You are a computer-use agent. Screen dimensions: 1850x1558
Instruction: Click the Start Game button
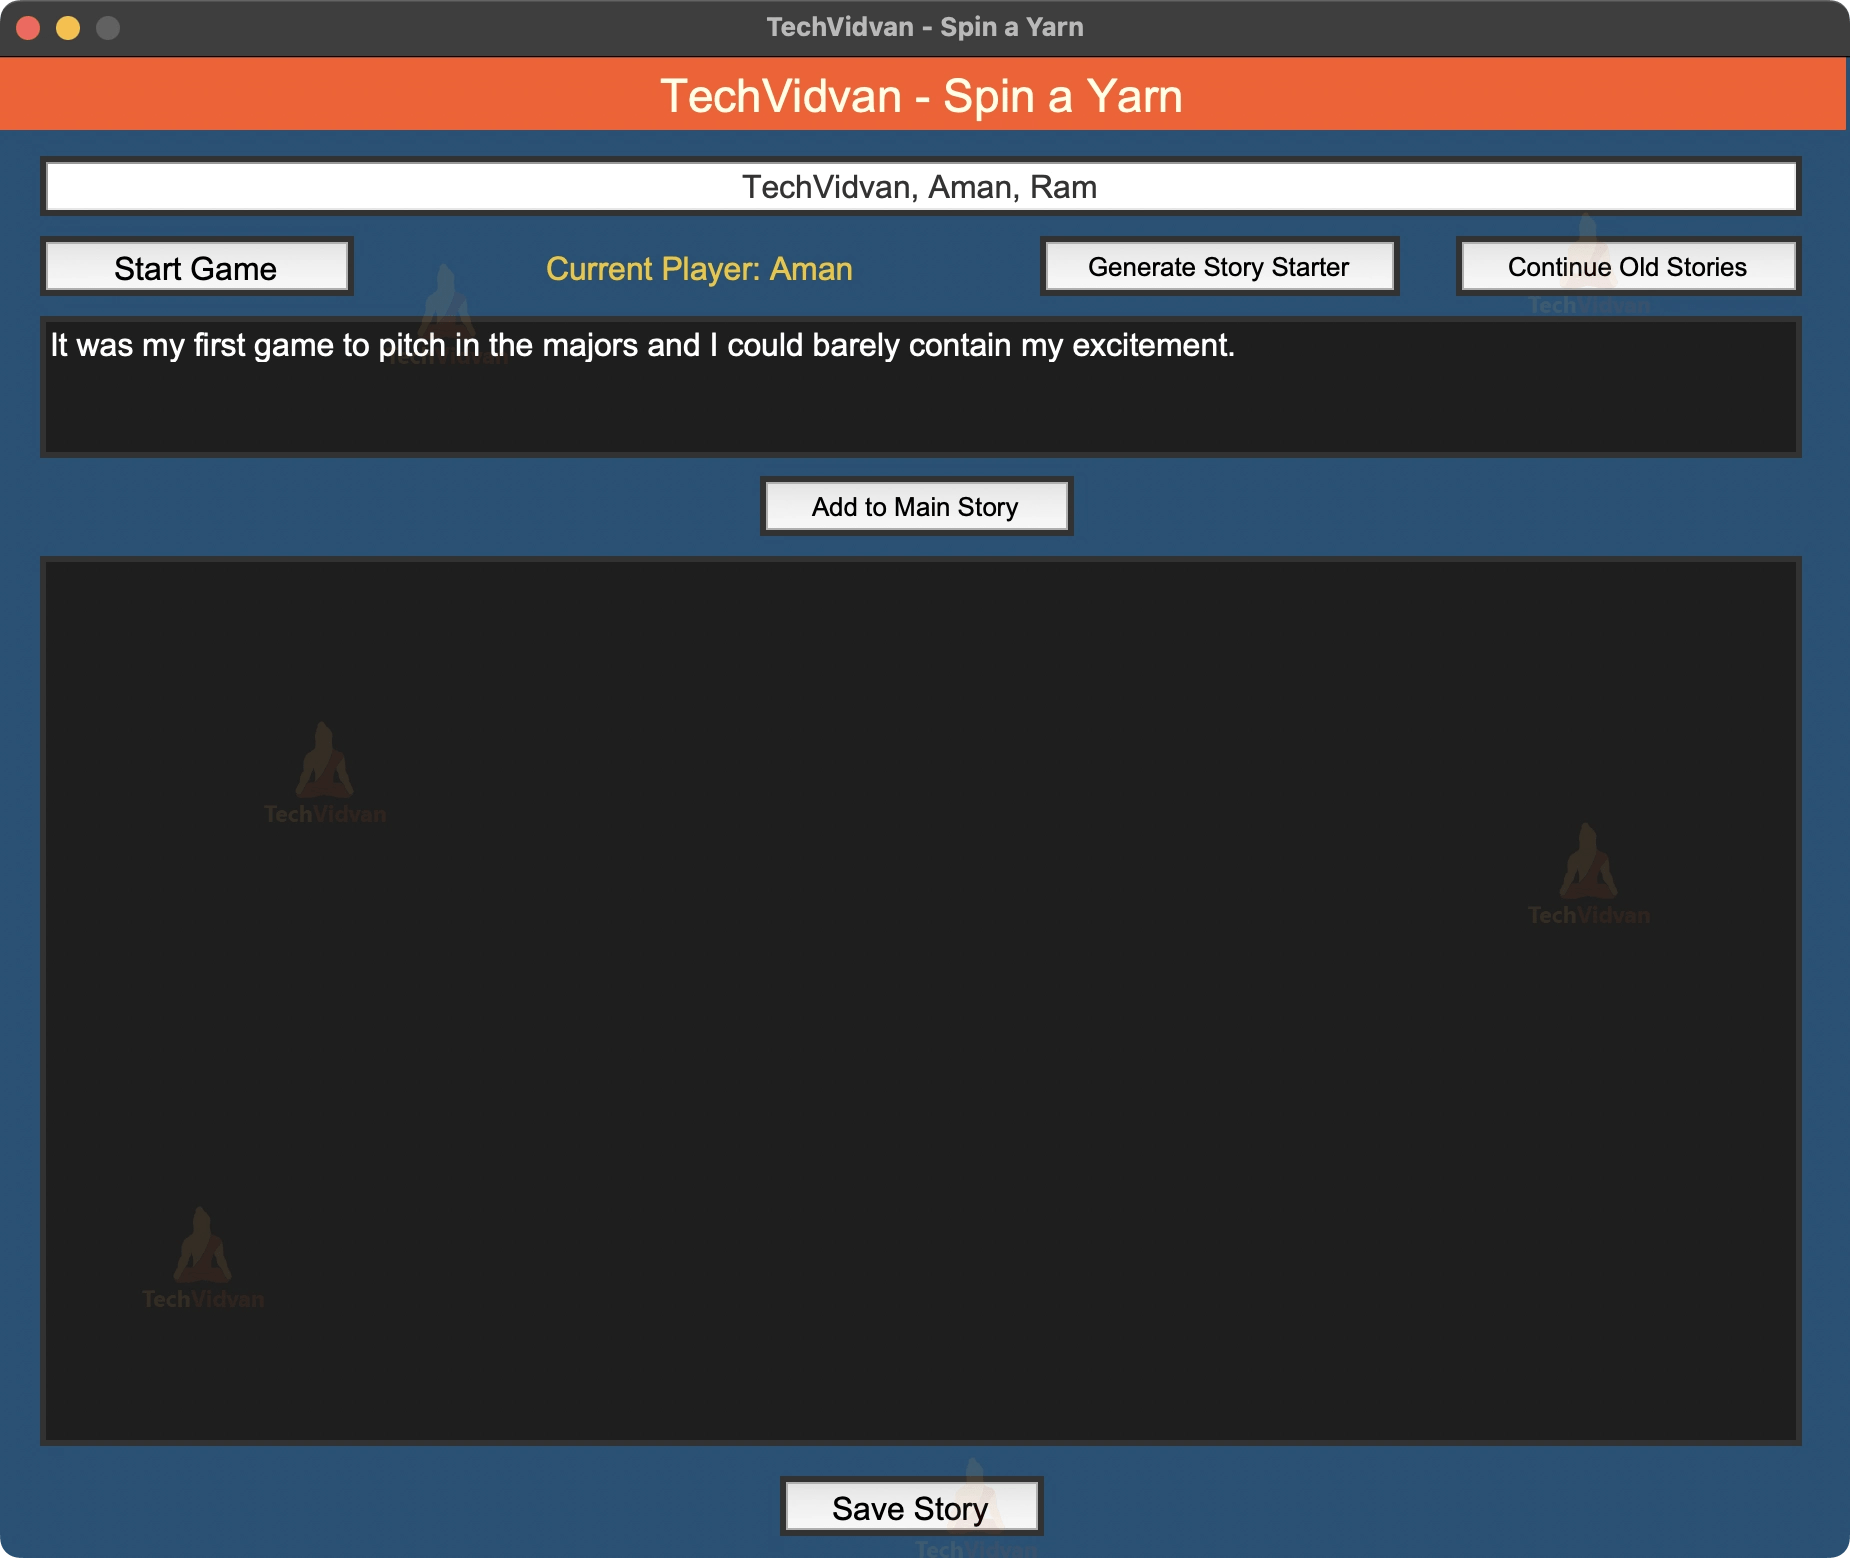196,267
